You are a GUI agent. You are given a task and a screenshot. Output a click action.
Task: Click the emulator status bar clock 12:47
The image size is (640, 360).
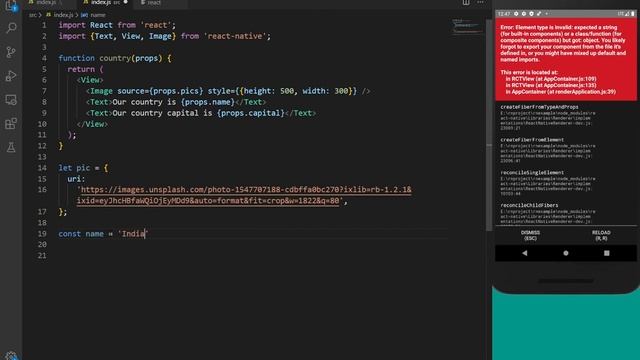504,14
